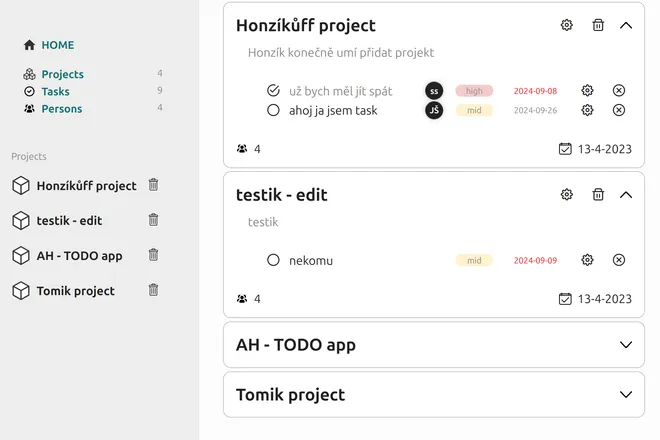Go to Tasks in sidebar navigation
The image size is (660, 440).
click(x=55, y=91)
